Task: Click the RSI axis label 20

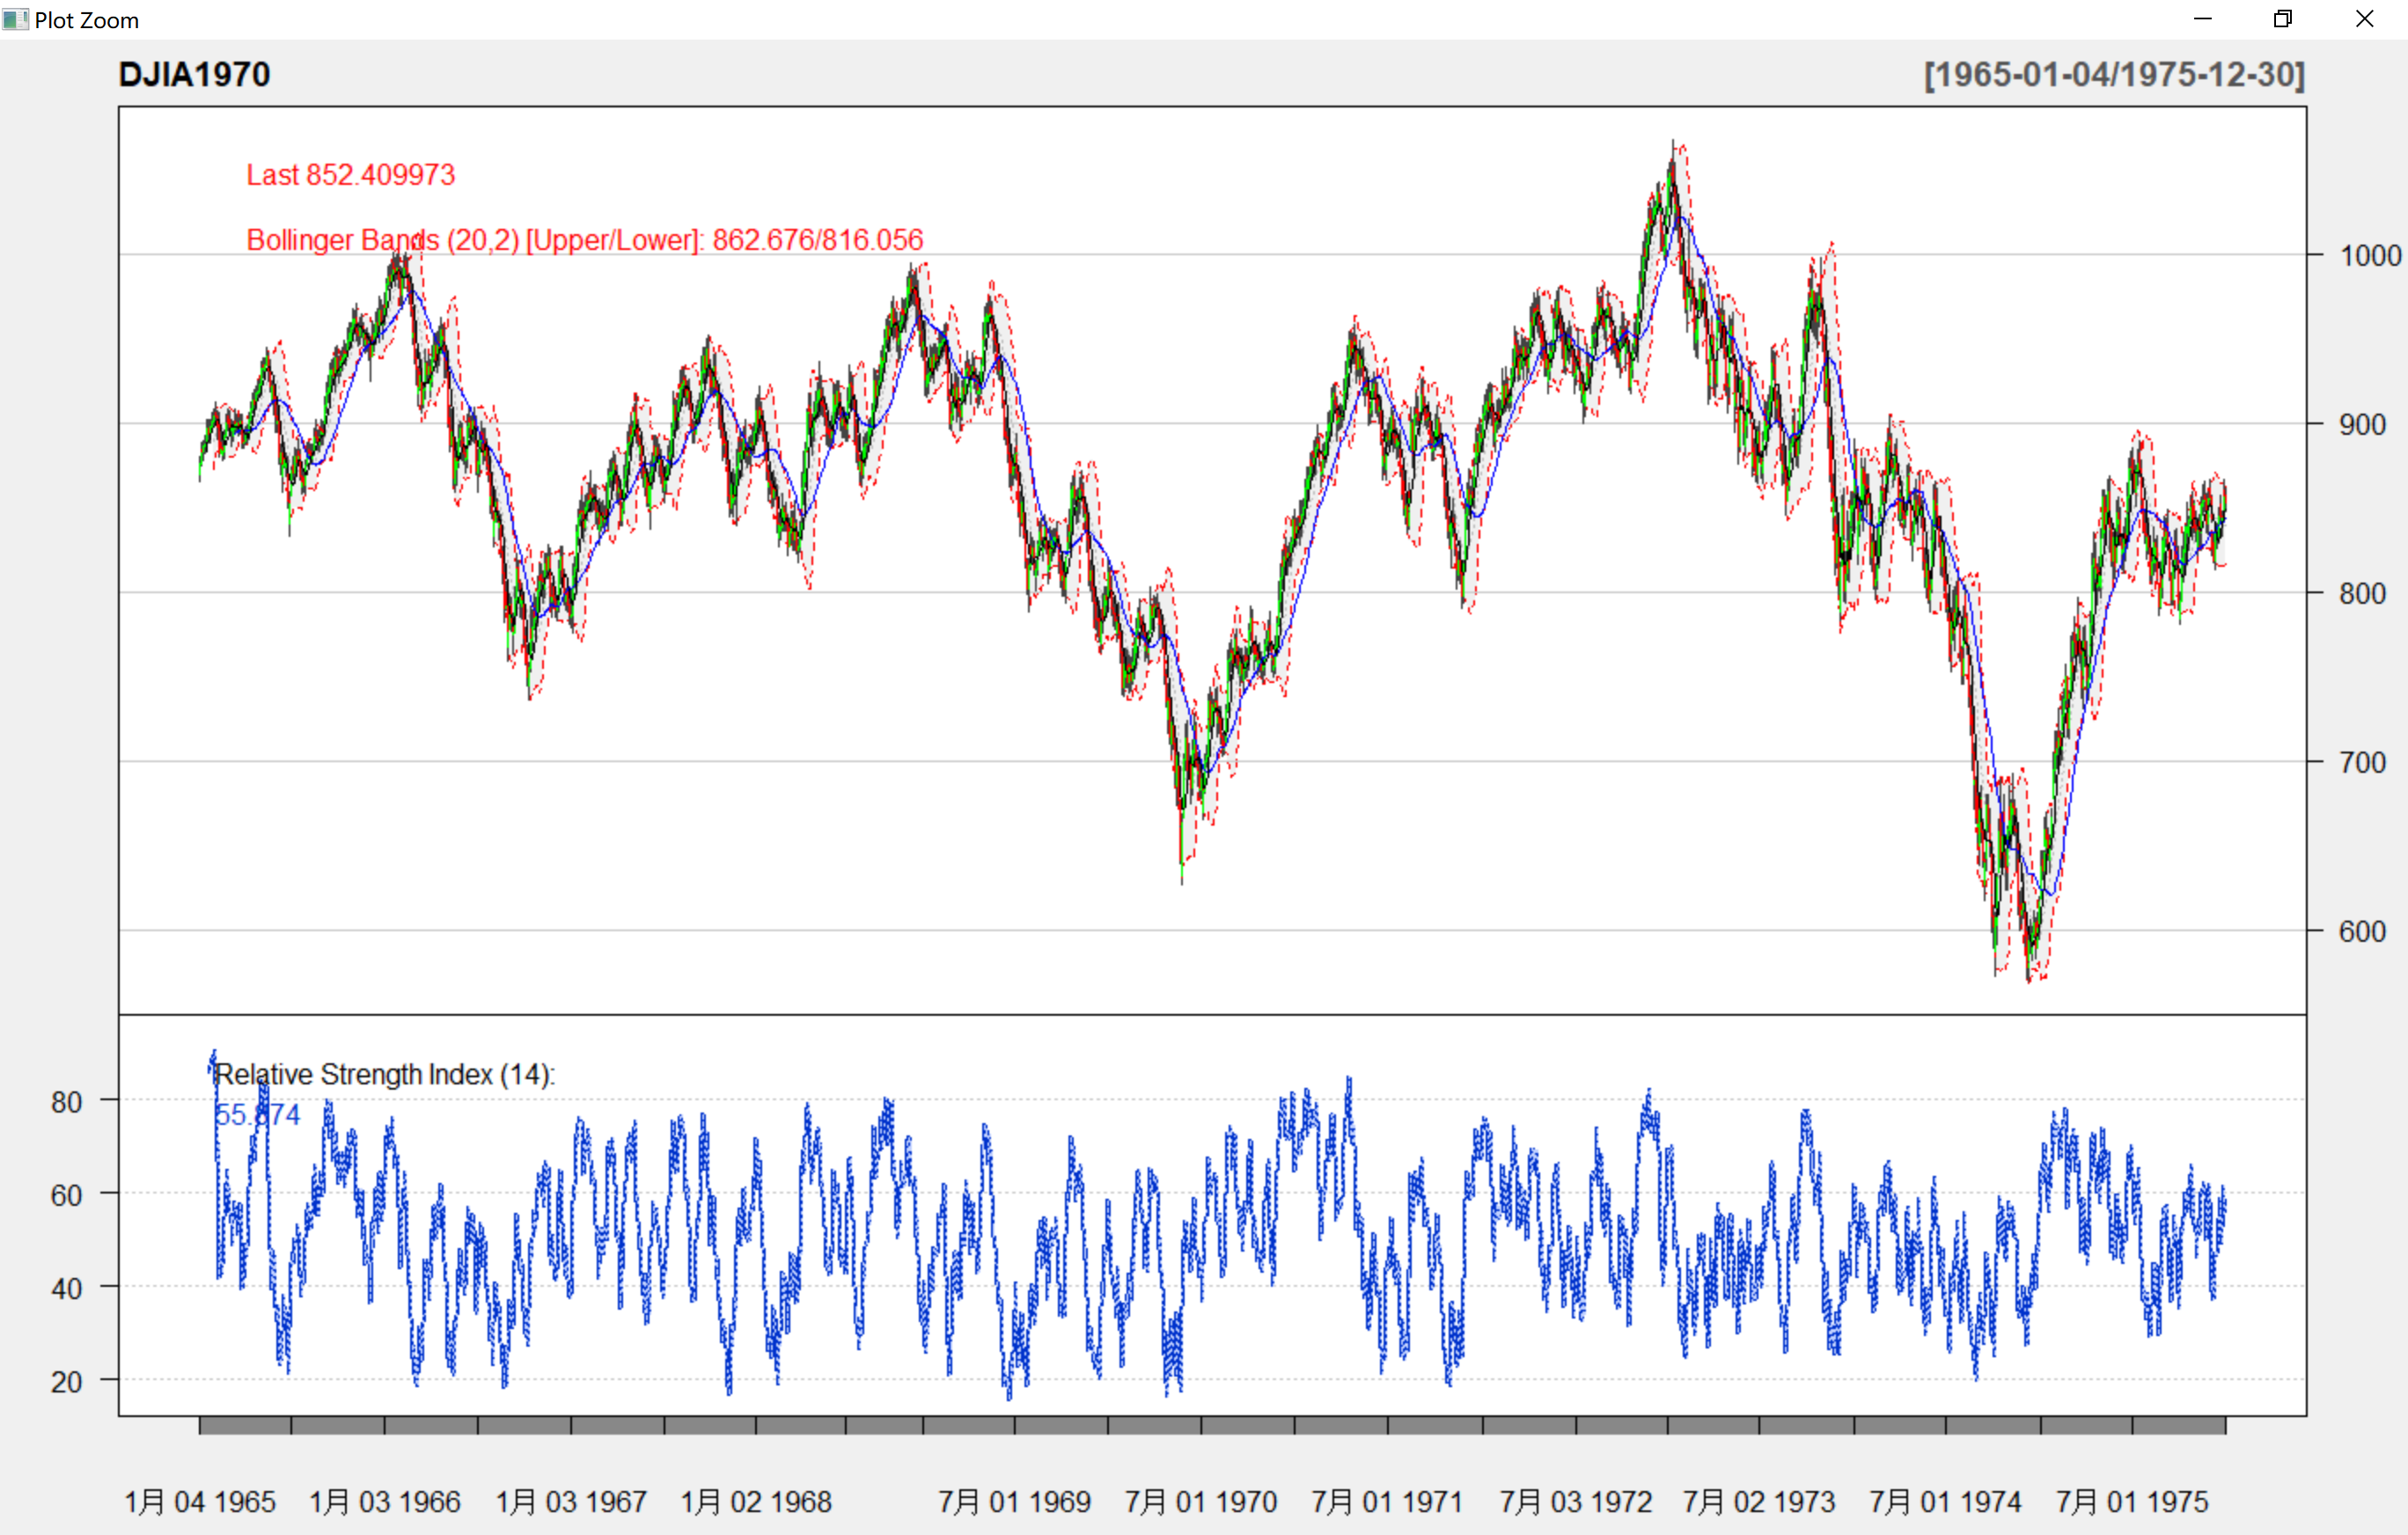Action: tap(66, 1382)
